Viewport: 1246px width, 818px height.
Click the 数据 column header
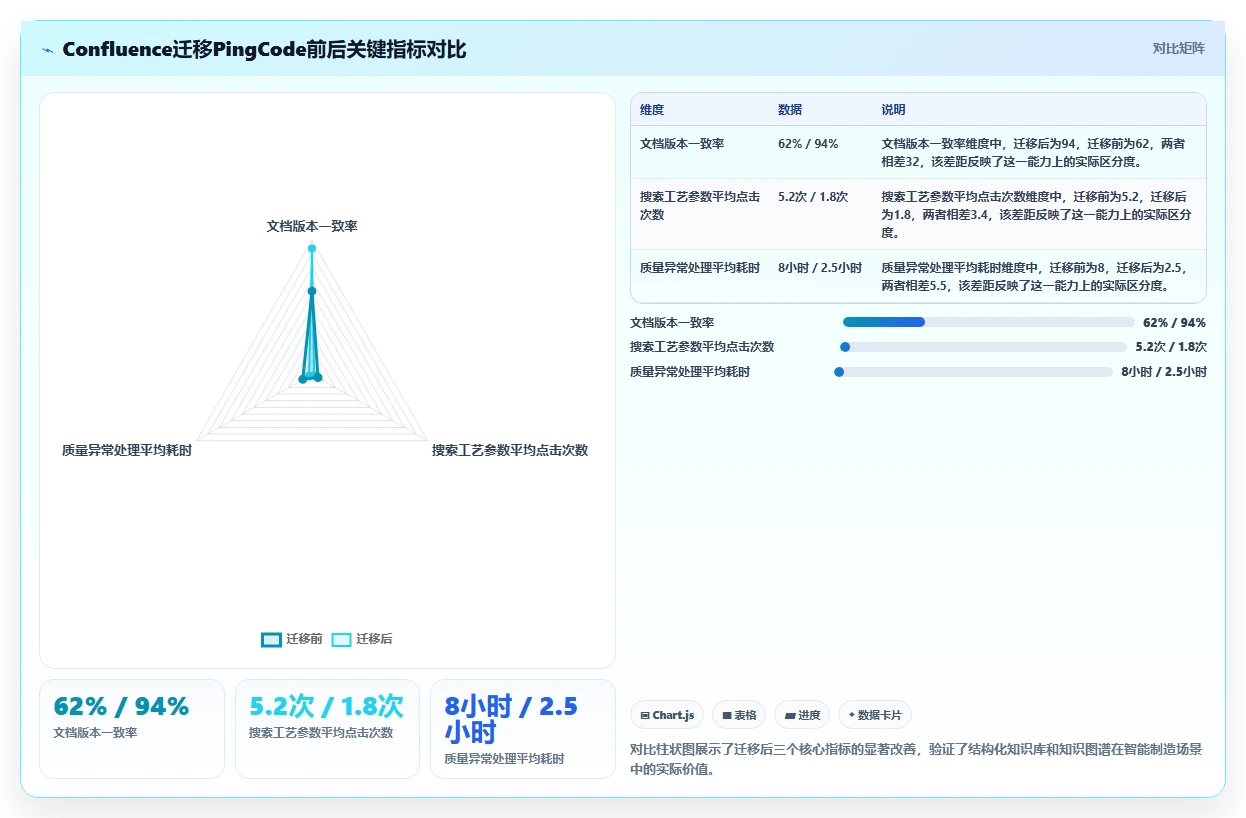(790, 110)
